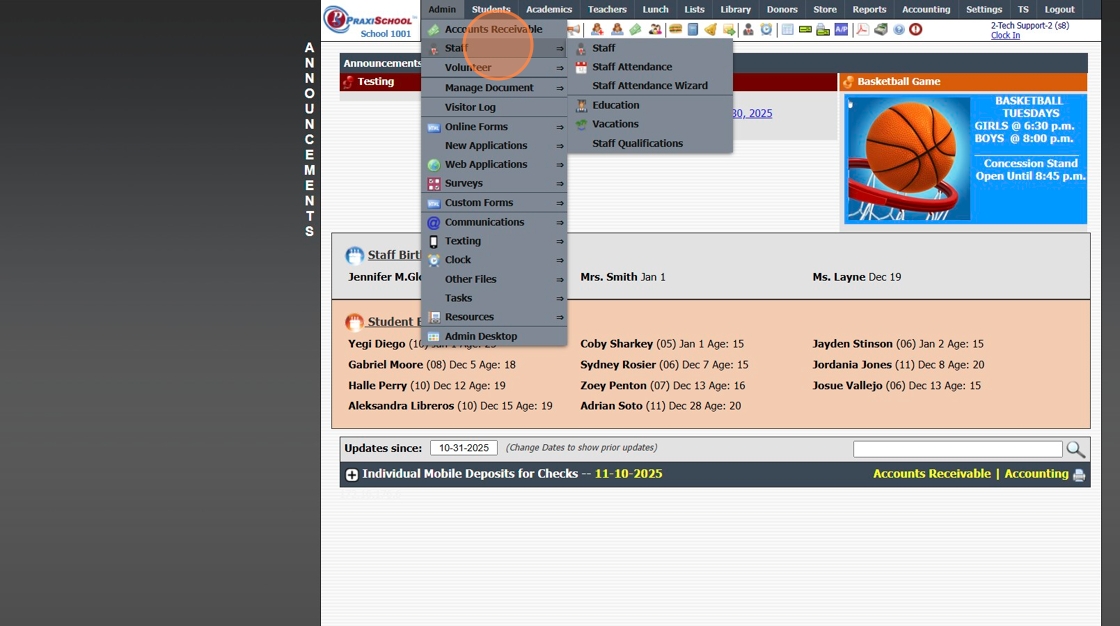Click the magnifying glass search icon
This screenshot has height=626, width=1120.
(x=1076, y=449)
